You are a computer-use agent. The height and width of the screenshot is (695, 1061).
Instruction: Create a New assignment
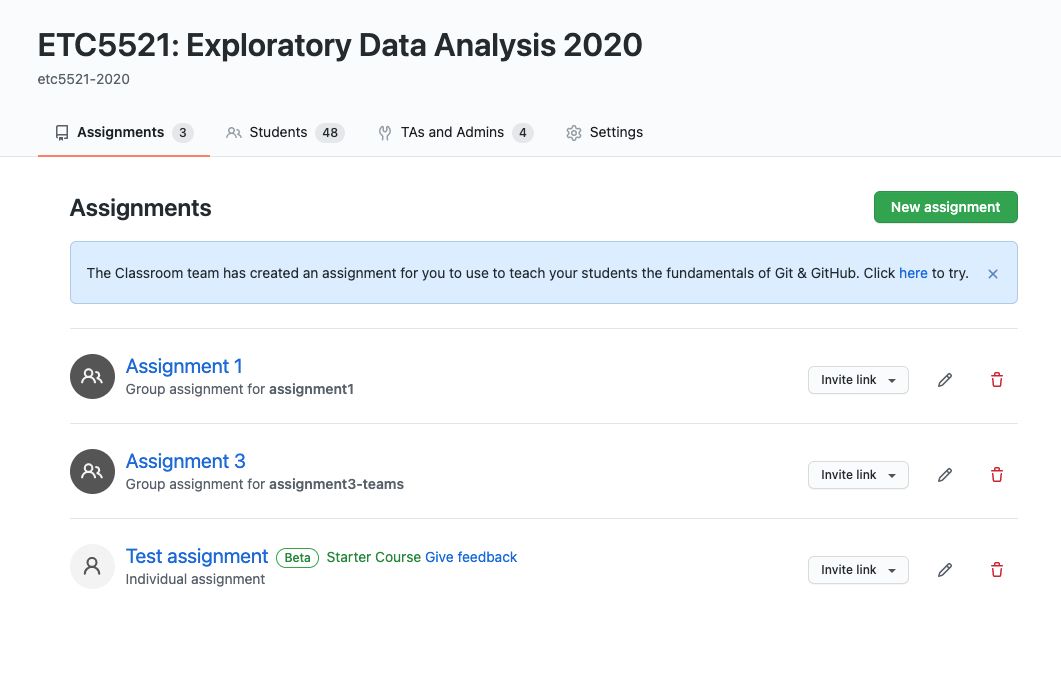coord(945,207)
